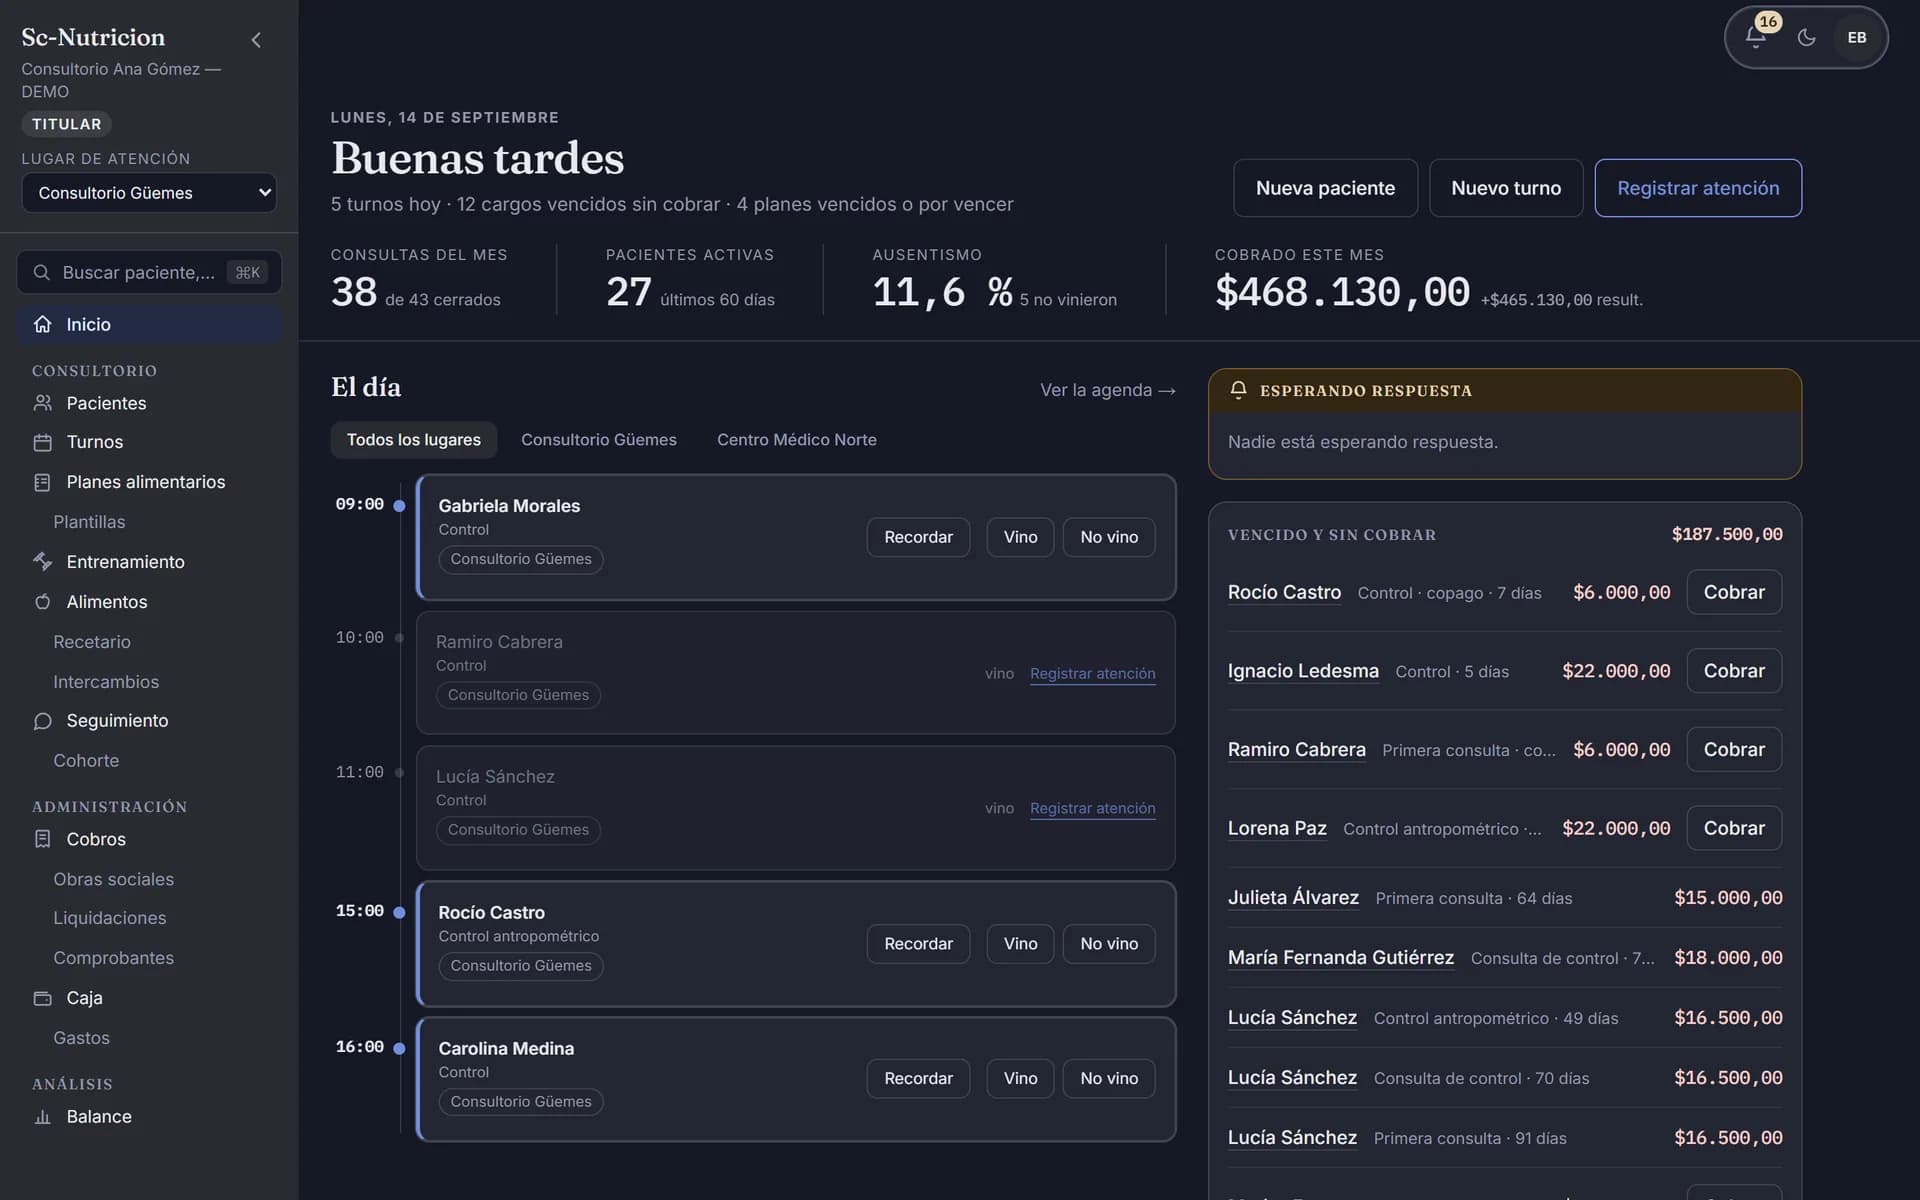Open Plantillas in the sidebar
Screen dimensions: 1920x1200
point(89,522)
